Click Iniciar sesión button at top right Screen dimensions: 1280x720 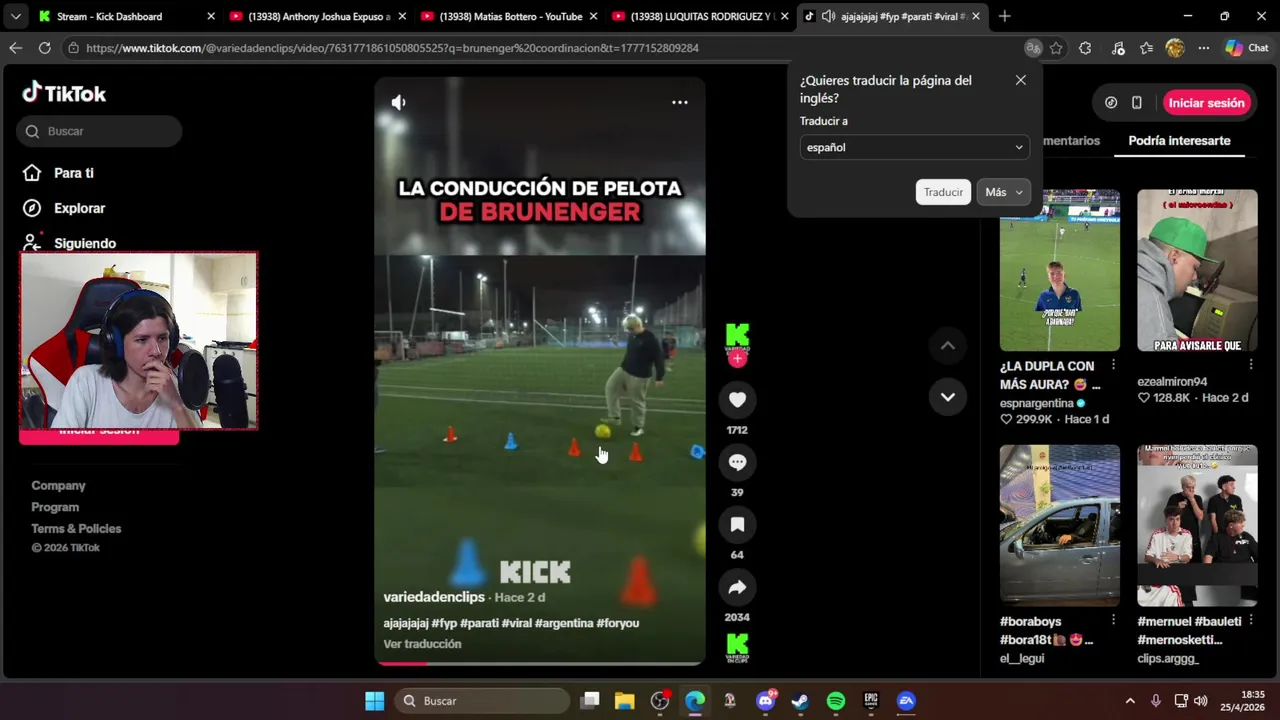[1206, 103]
